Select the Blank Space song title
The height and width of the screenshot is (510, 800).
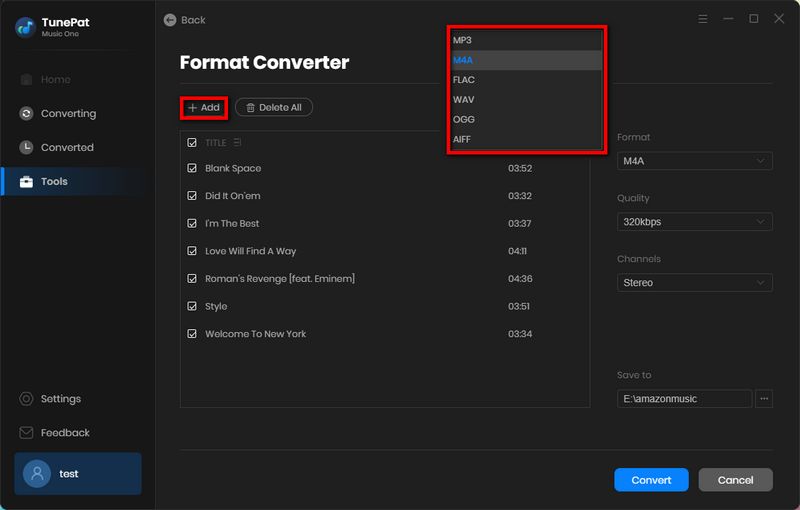point(233,168)
